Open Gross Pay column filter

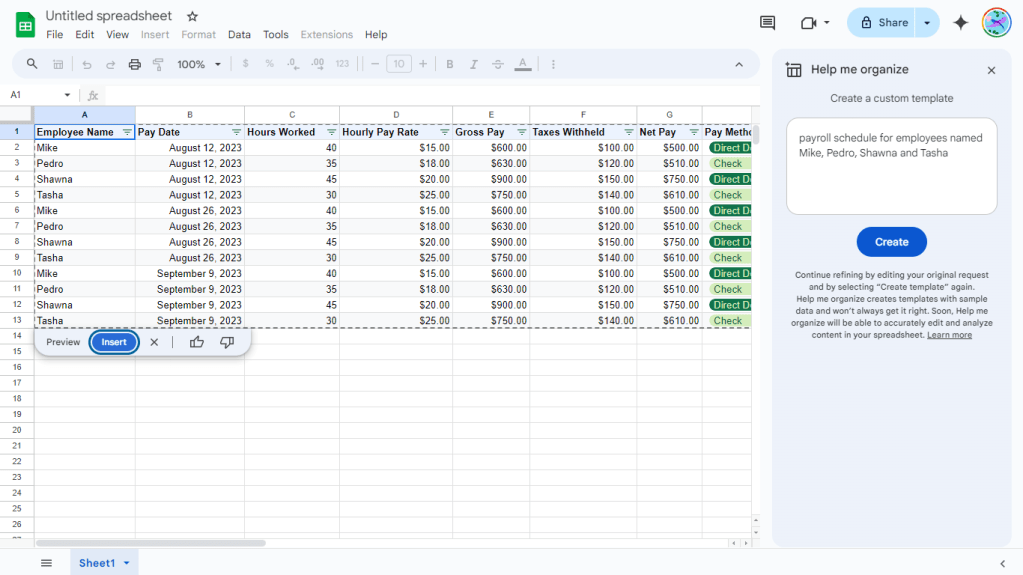pos(521,132)
